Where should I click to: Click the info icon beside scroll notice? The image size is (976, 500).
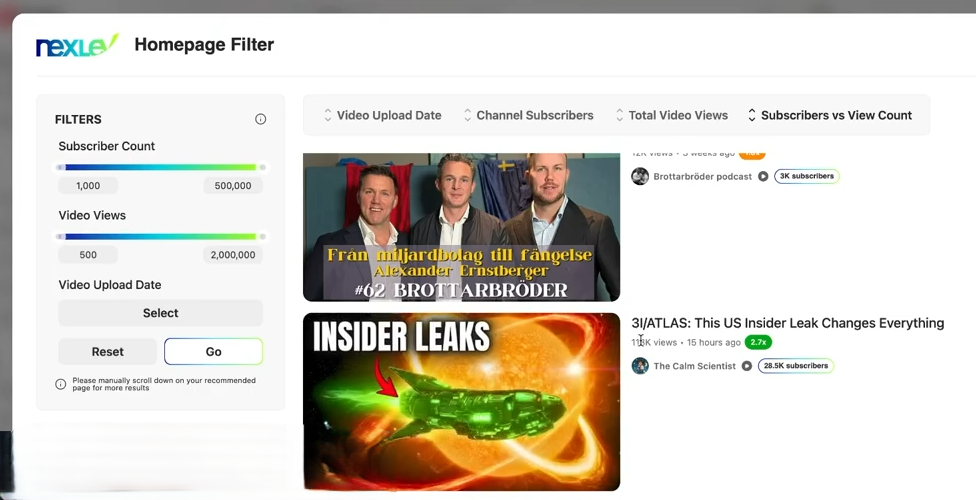tap(60, 384)
